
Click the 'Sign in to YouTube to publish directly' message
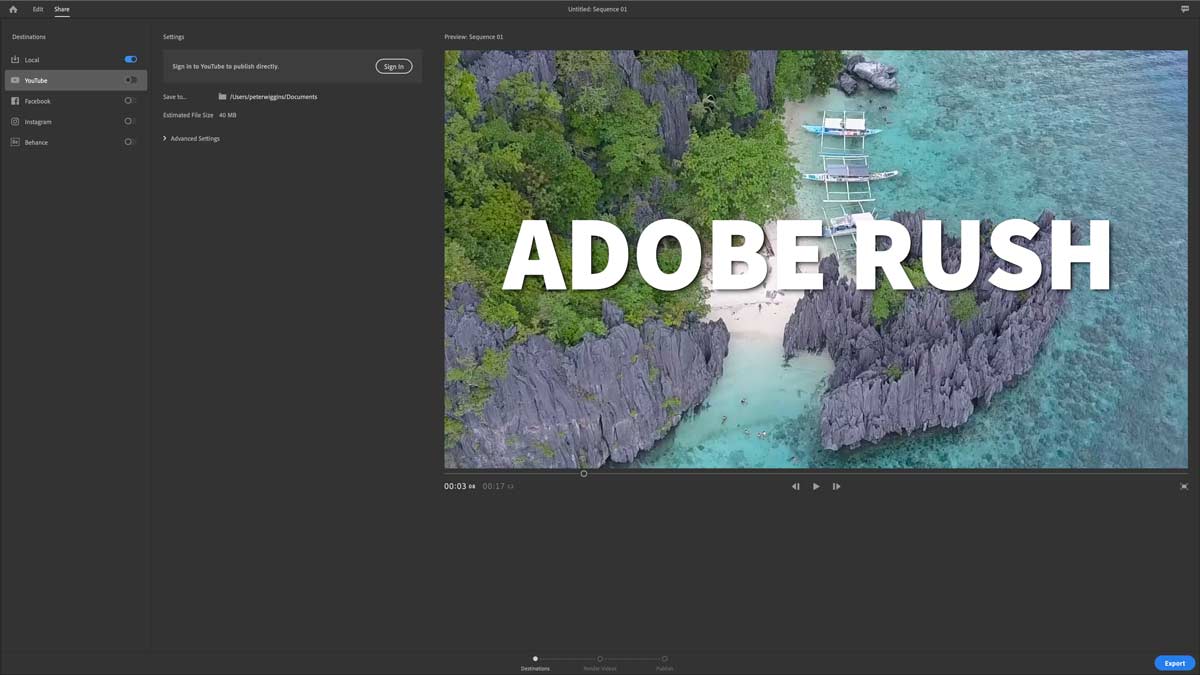(x=226, y=66)
